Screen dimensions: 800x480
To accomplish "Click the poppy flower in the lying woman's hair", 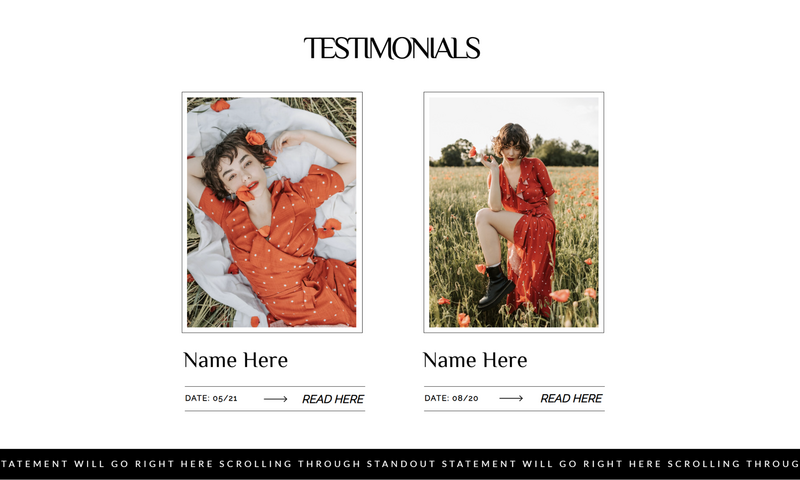I will coord(255,138).
